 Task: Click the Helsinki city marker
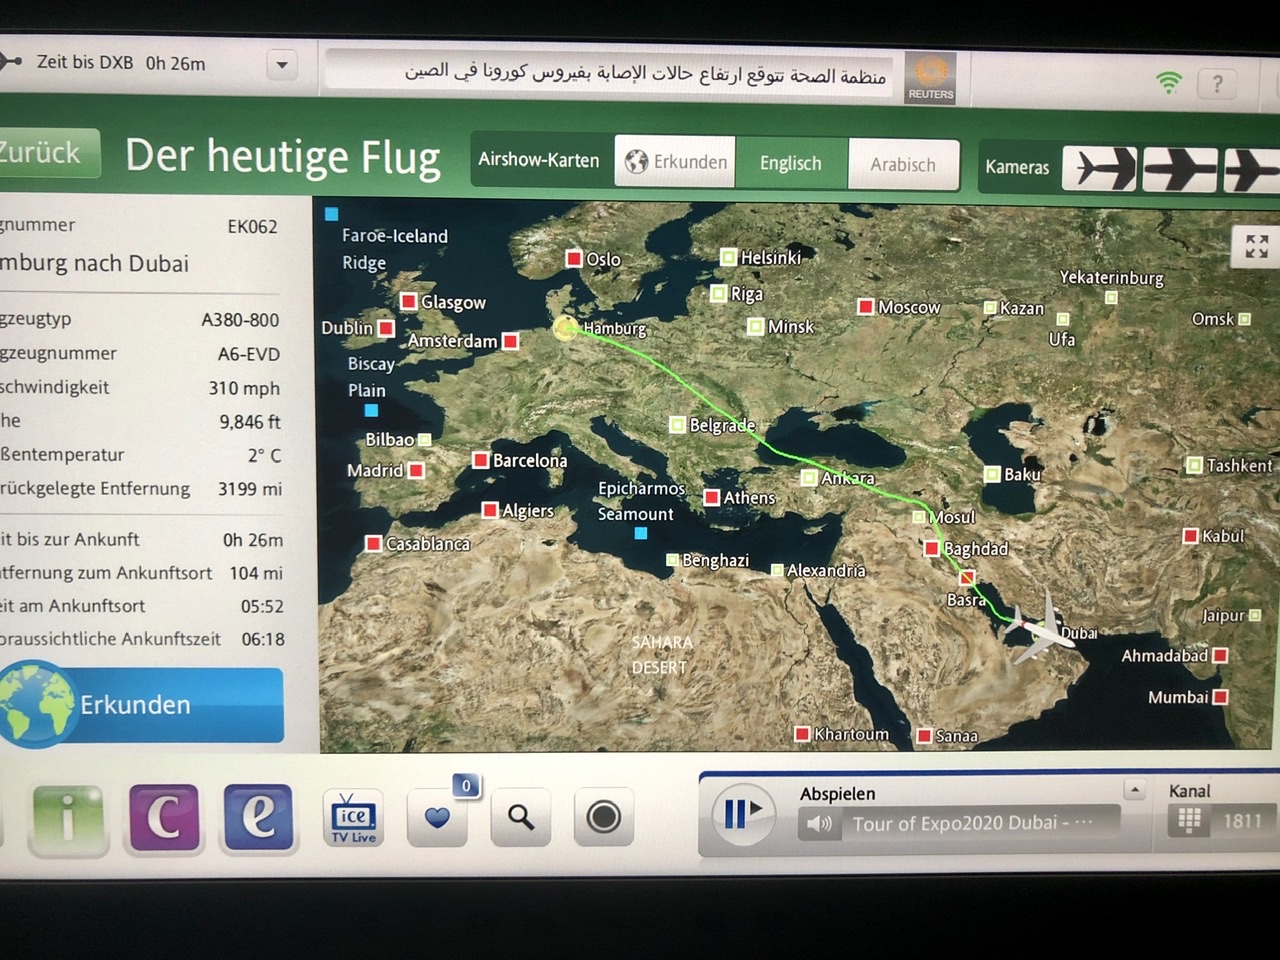point(728,257)
